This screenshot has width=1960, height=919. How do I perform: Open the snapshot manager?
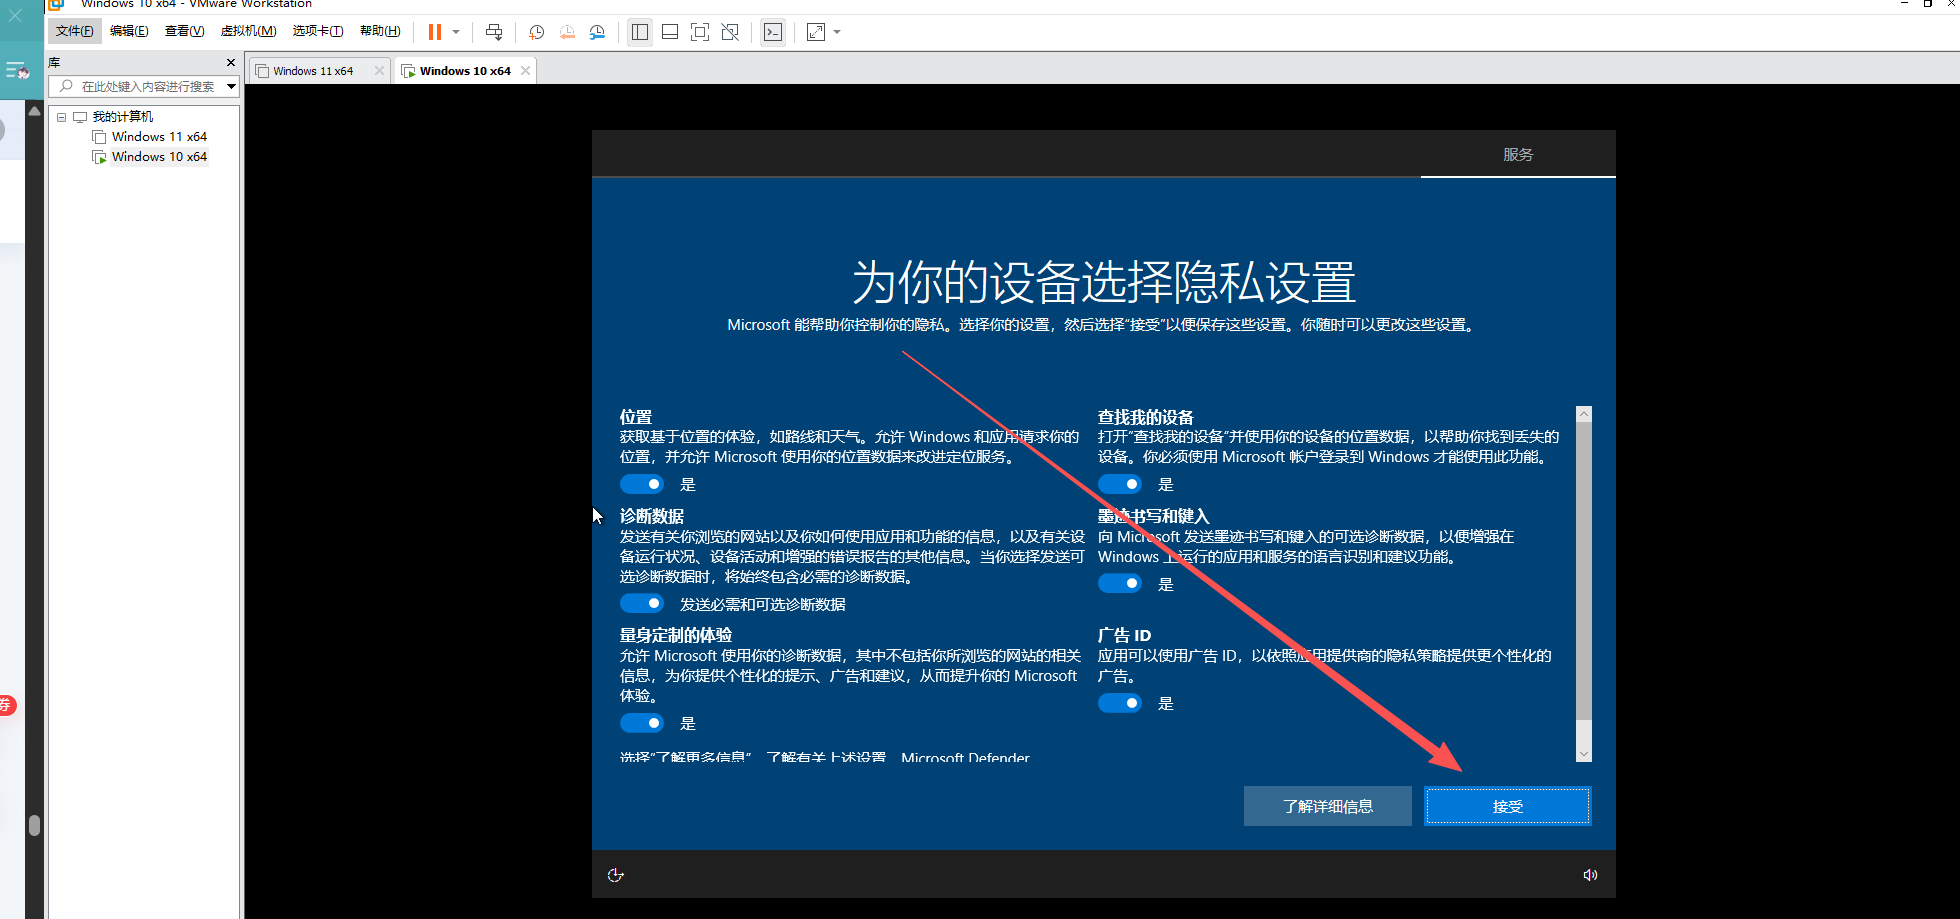[597, 32]
